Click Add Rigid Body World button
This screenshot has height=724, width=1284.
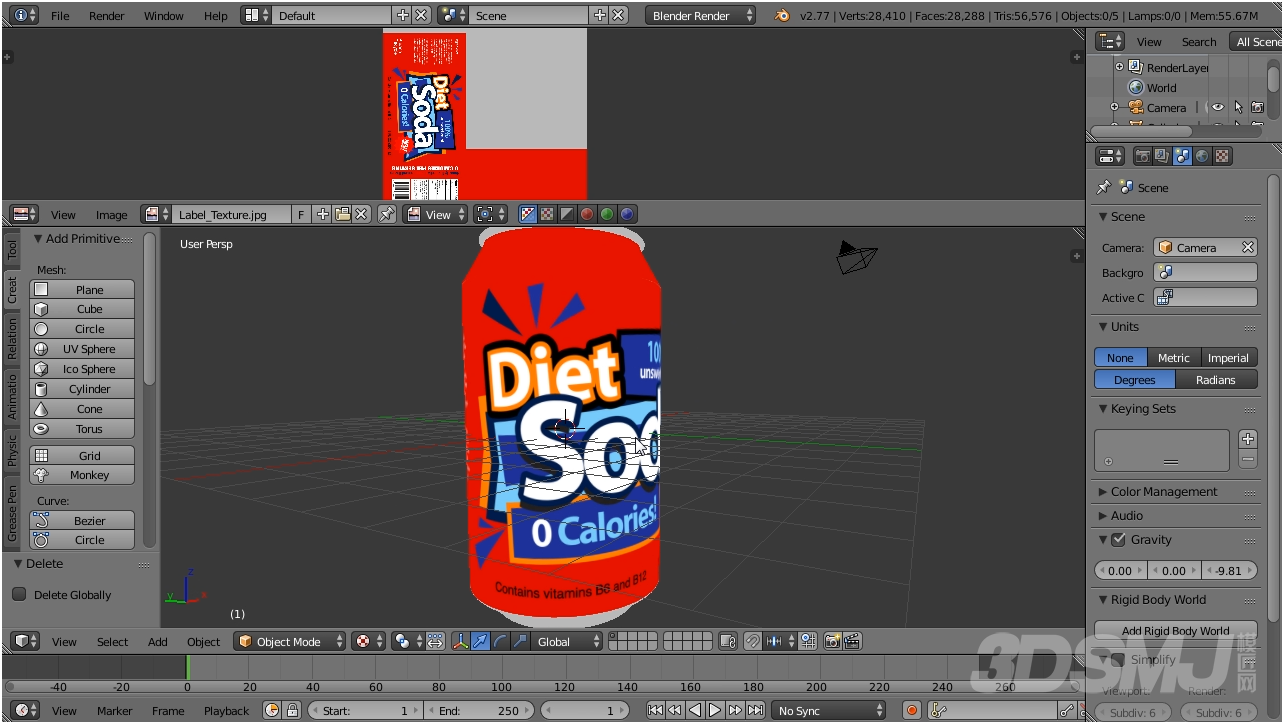pyautogui.click(x=1176, y=630)
